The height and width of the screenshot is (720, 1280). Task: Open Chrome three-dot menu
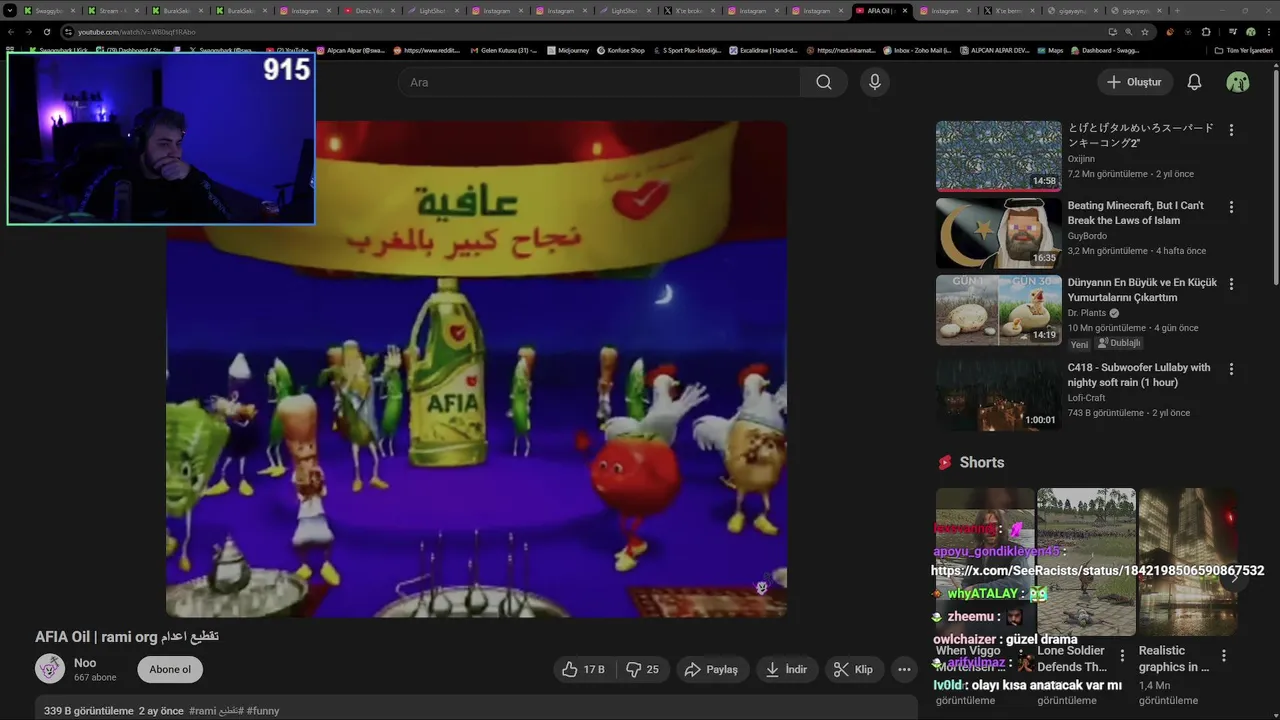point(1269,32)
